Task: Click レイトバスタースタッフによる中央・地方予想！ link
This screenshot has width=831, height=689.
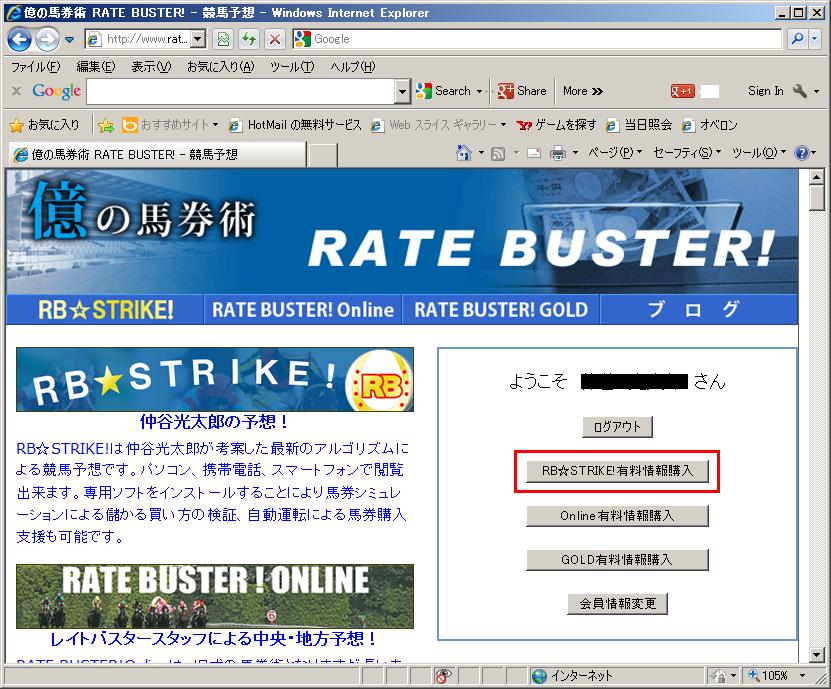Action: click(x=213, y=639)
